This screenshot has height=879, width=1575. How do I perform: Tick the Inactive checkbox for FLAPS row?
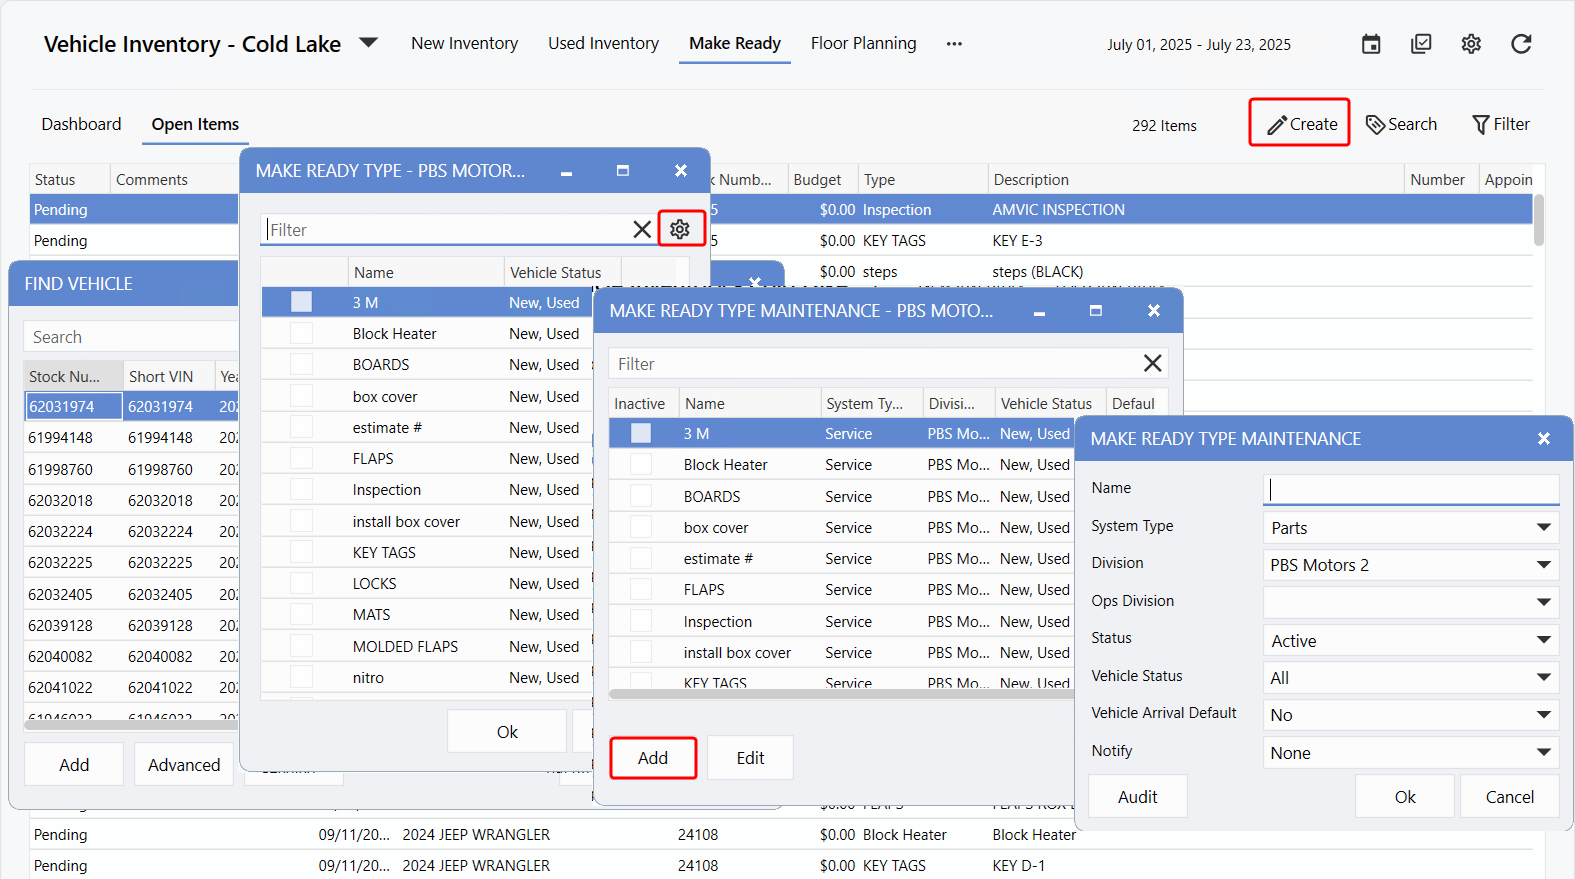tap(641, 590)
